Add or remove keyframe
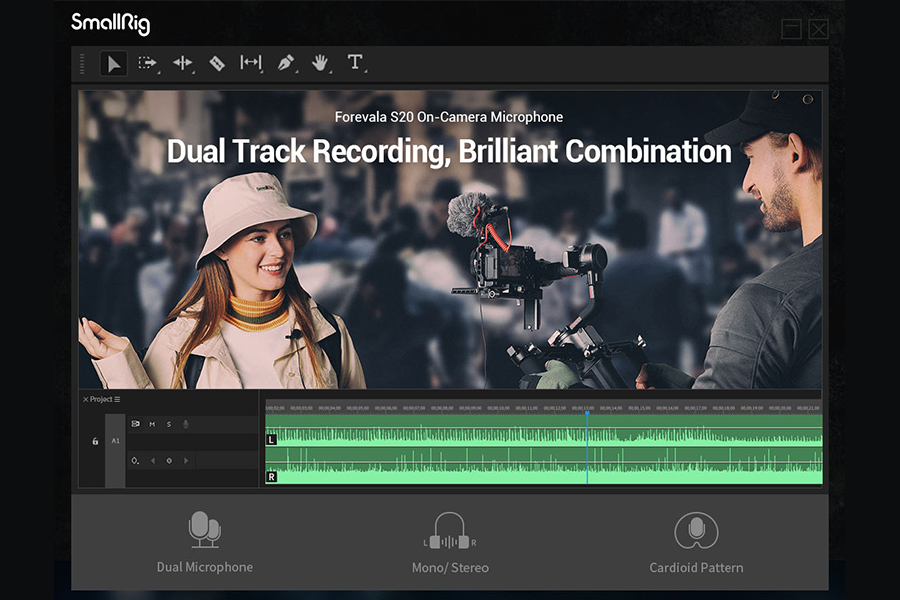 (x=169, y=460)
